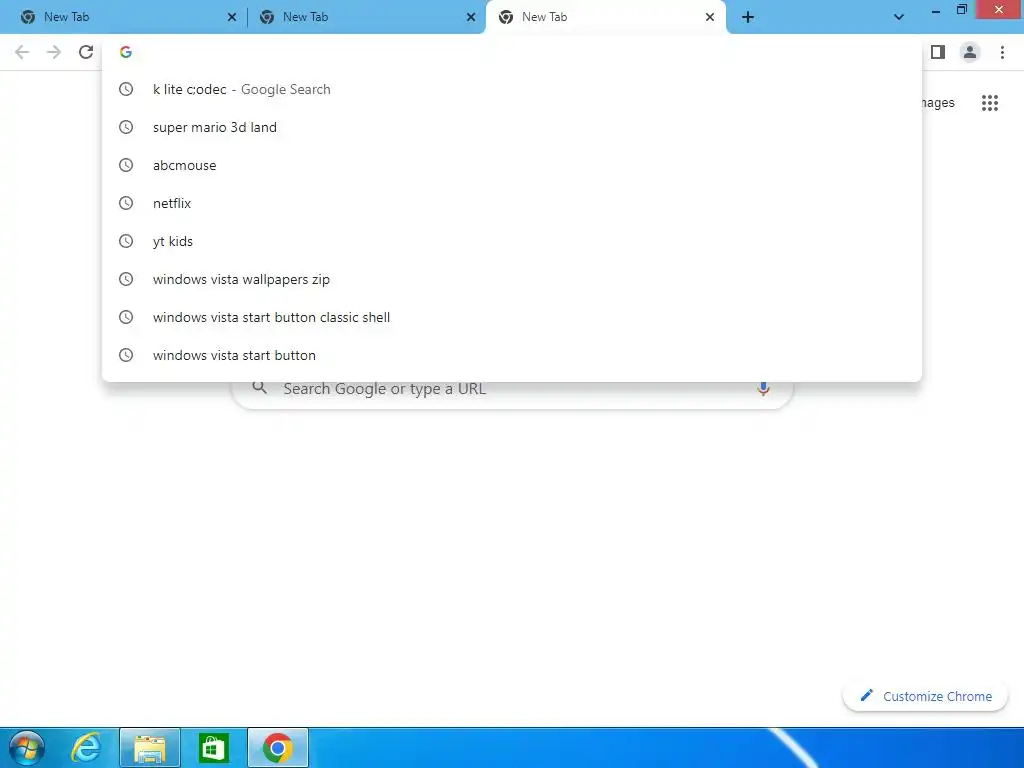The image size is (1024, 768).
Task: Click the voice search microphone
Action: pos(763,389)
